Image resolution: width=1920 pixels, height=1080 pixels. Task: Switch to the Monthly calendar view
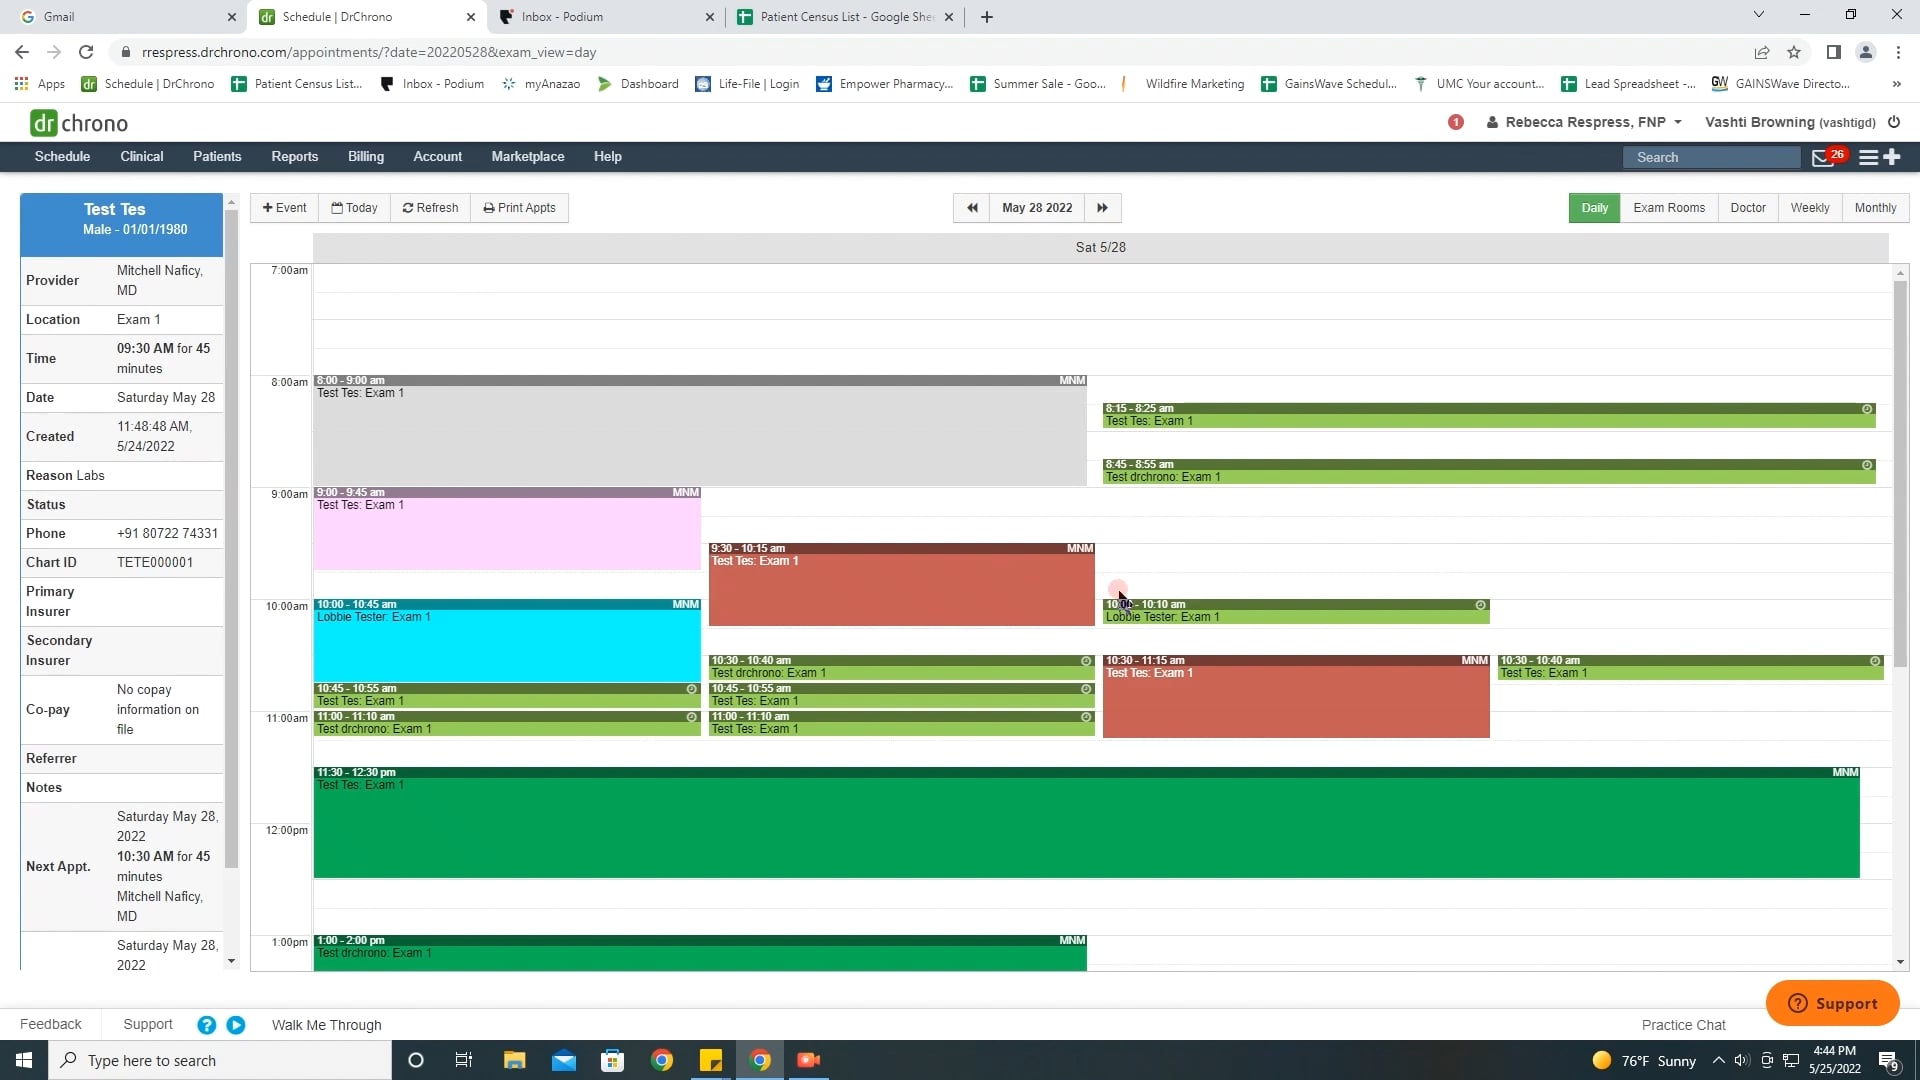coord(1875,208)
